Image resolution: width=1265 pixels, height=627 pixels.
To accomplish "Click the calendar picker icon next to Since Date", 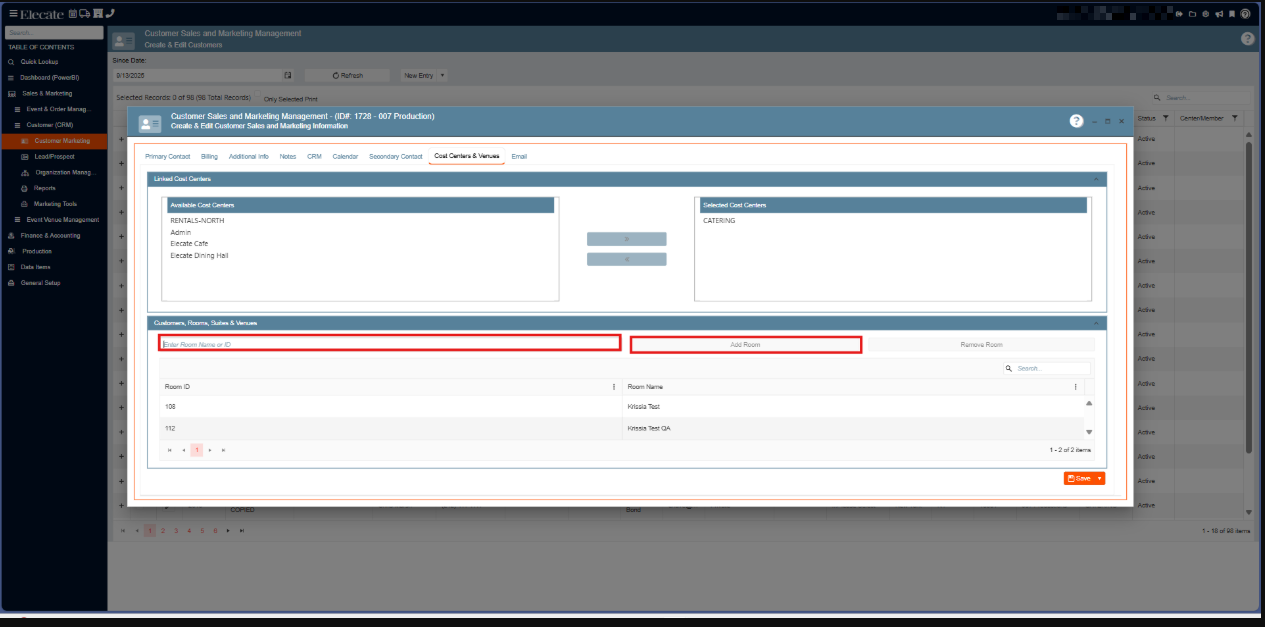I will [x=287, y=75].
